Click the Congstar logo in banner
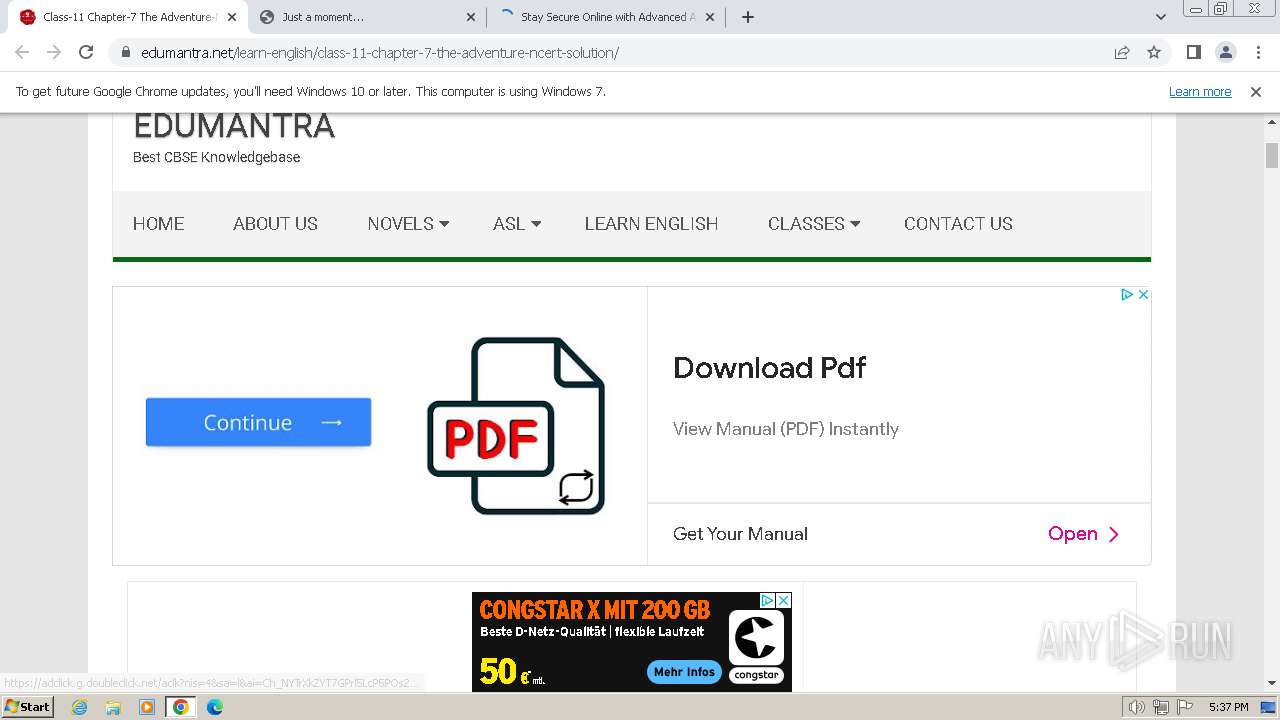Viewport: 1280px width, 720px height. pyautogui.click(x=756, y=647)
